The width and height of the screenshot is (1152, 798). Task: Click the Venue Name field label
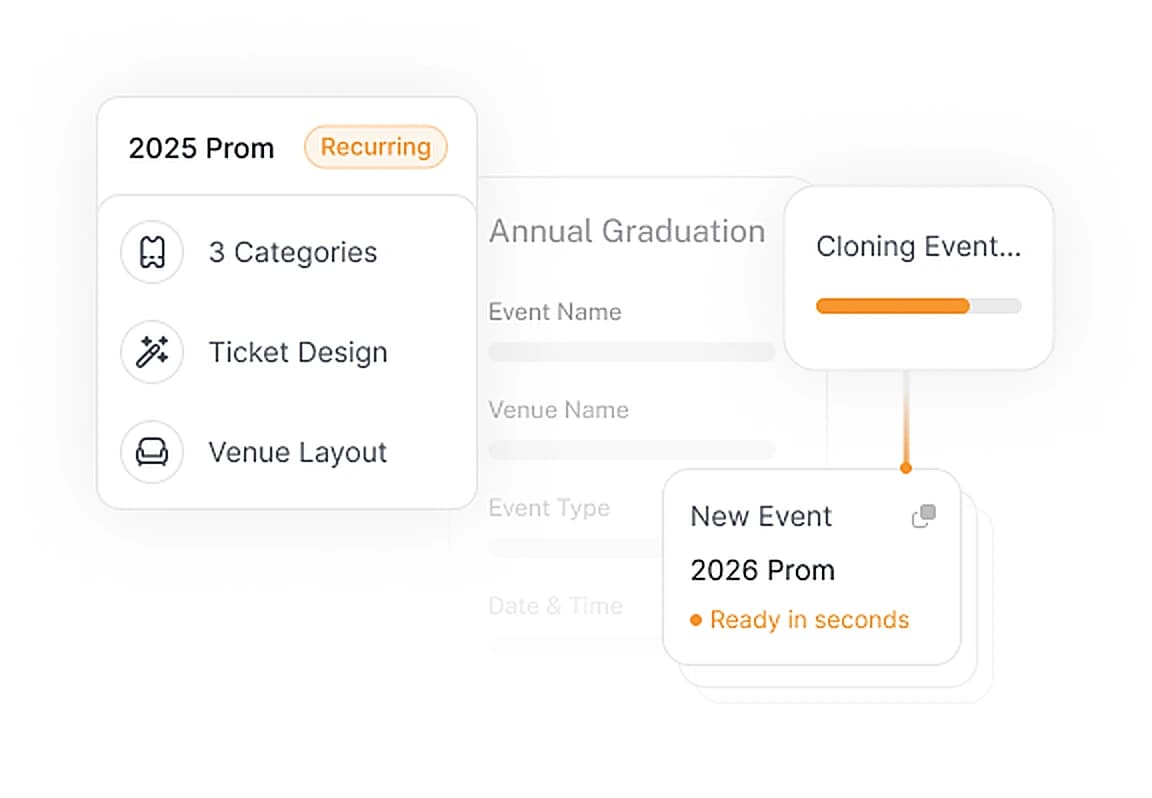(x=559, y=410)
